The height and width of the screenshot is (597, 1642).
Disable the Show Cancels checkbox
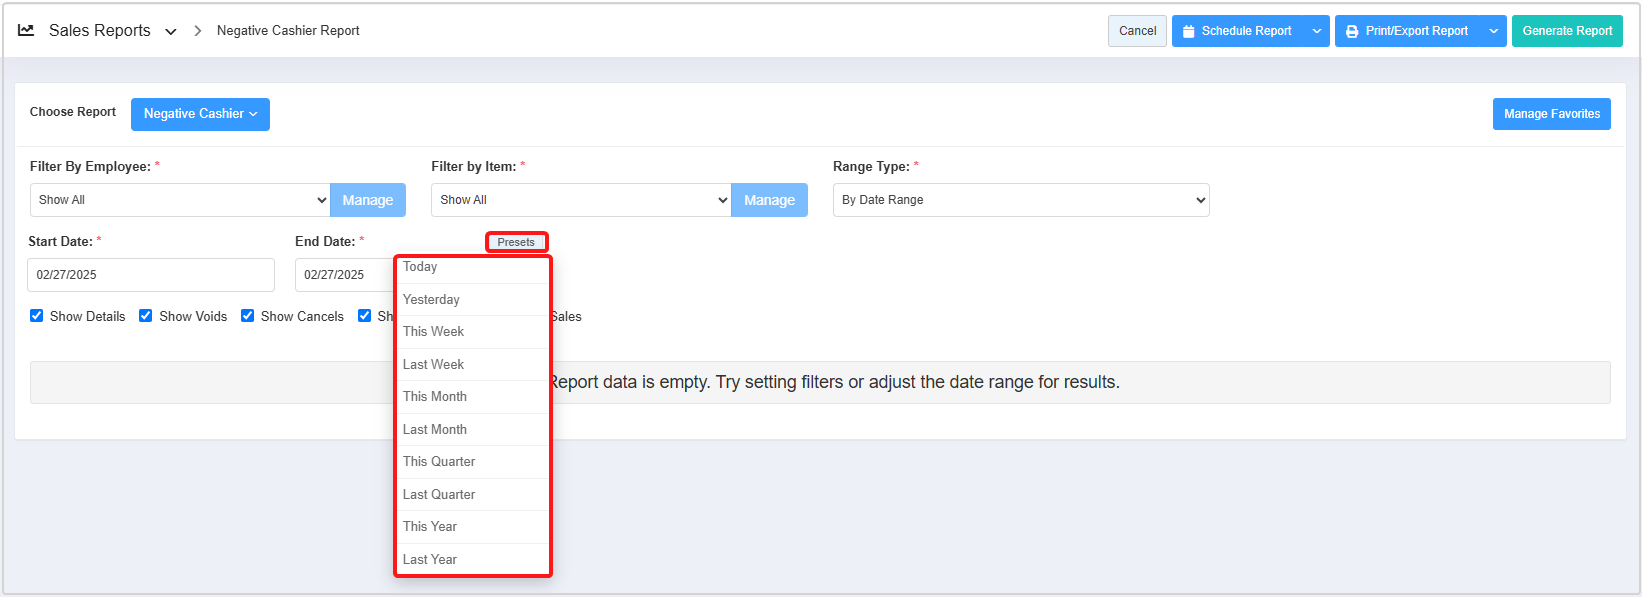(x=248, y=316)
